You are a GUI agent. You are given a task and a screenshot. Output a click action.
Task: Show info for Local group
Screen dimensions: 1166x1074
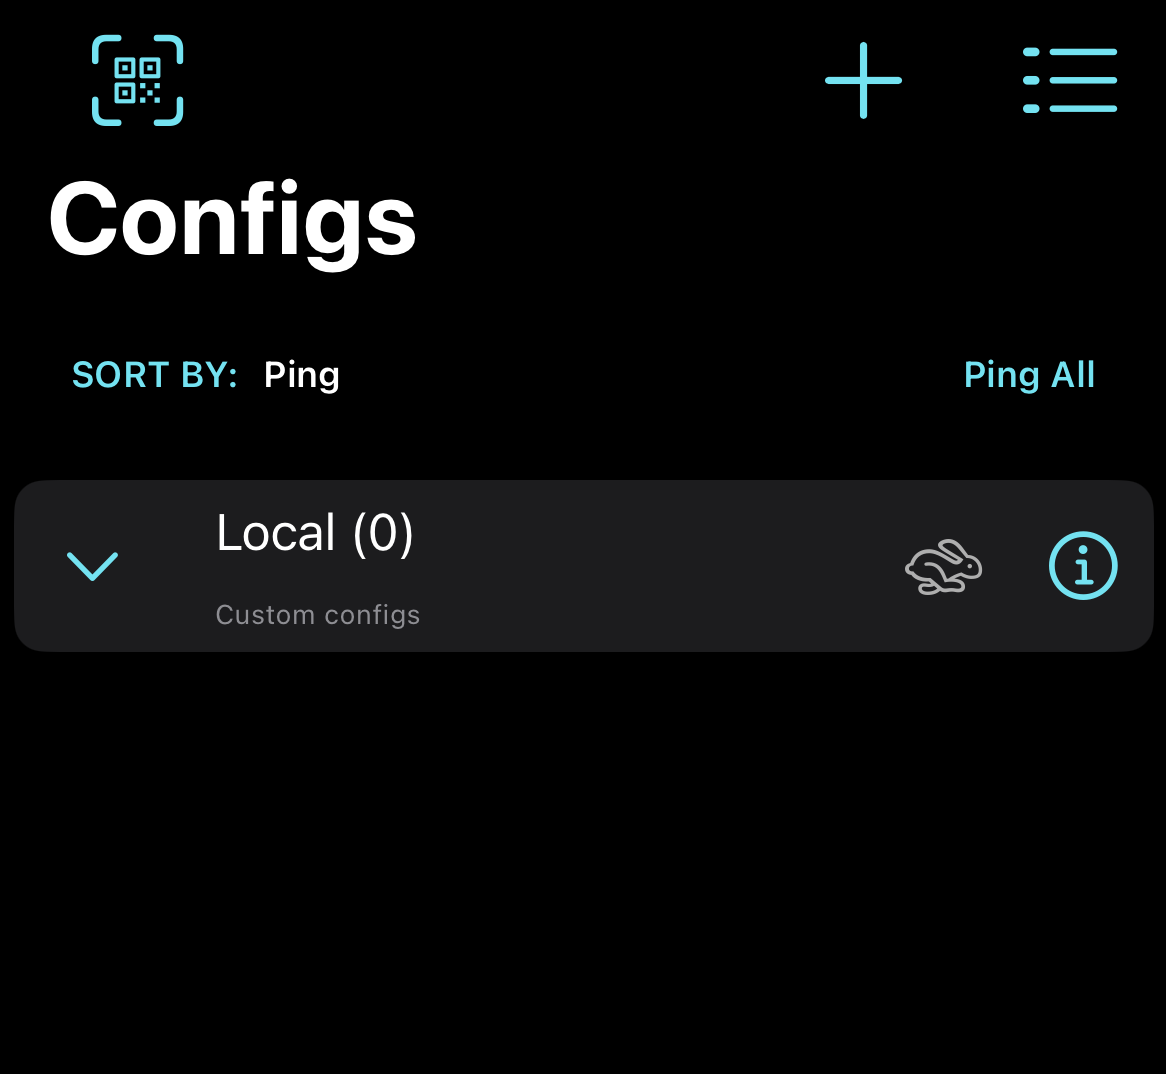coord(1083,566)
